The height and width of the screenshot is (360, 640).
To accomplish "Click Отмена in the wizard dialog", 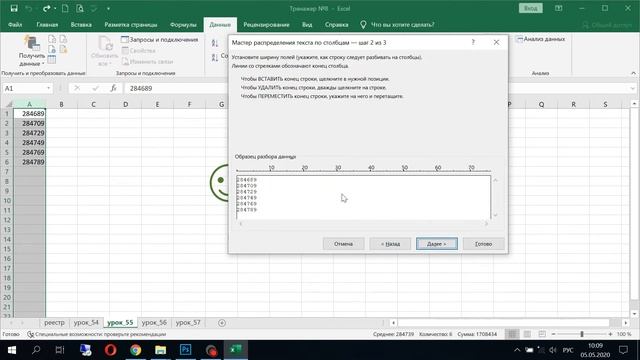I will pyautogui.click(x=343, y=244).
